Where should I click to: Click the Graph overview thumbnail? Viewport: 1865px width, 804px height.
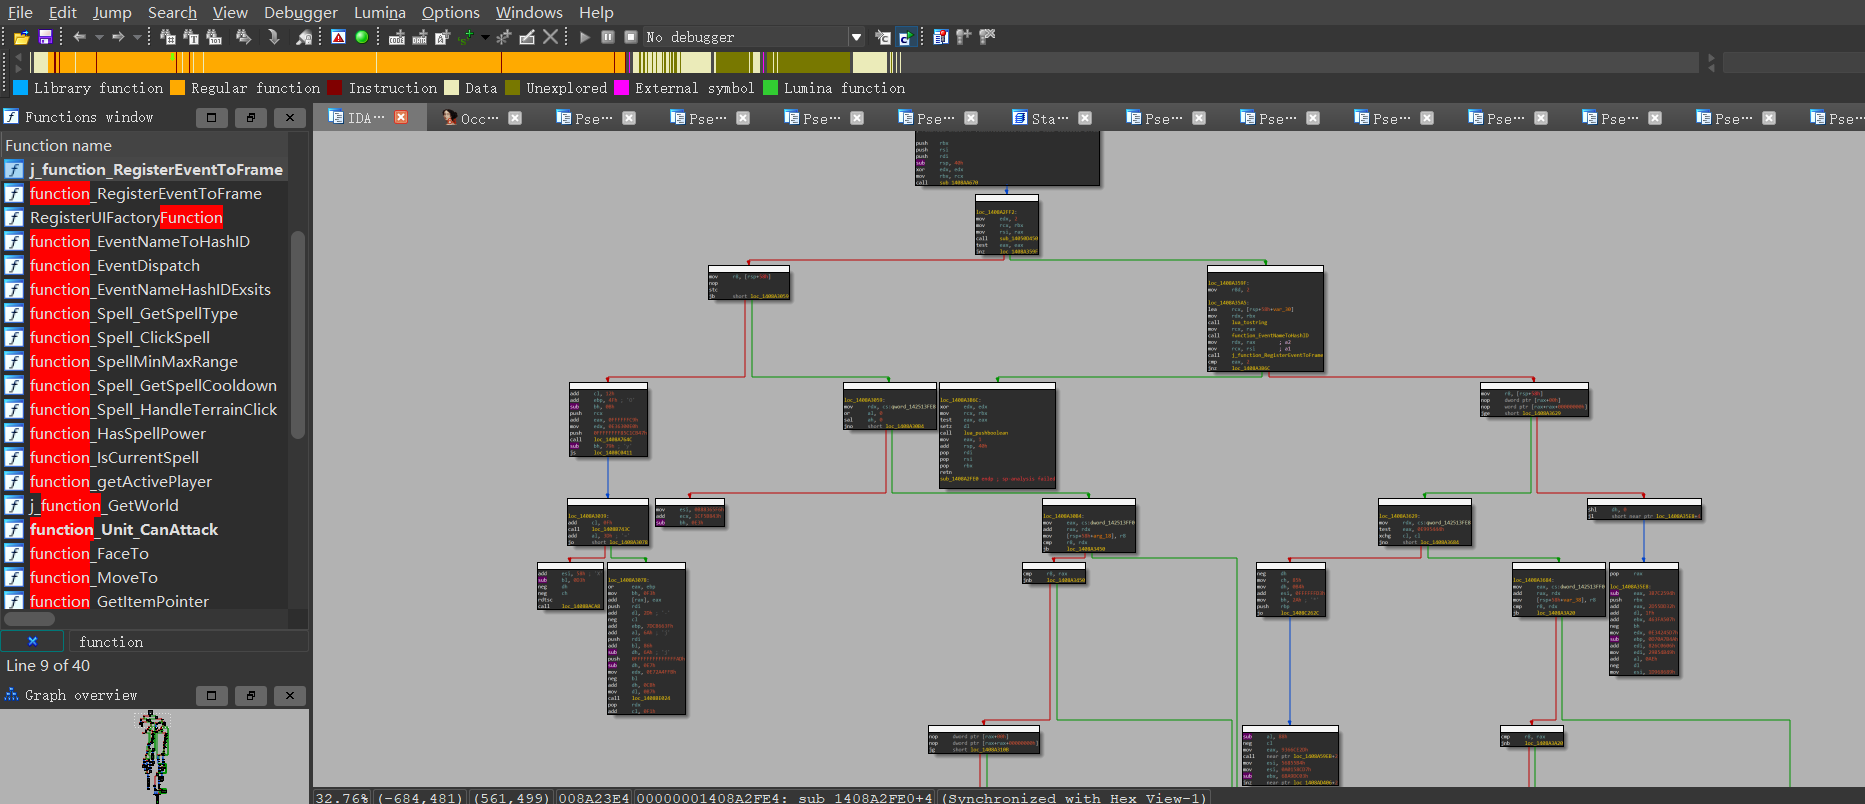(x=153, y=755)
